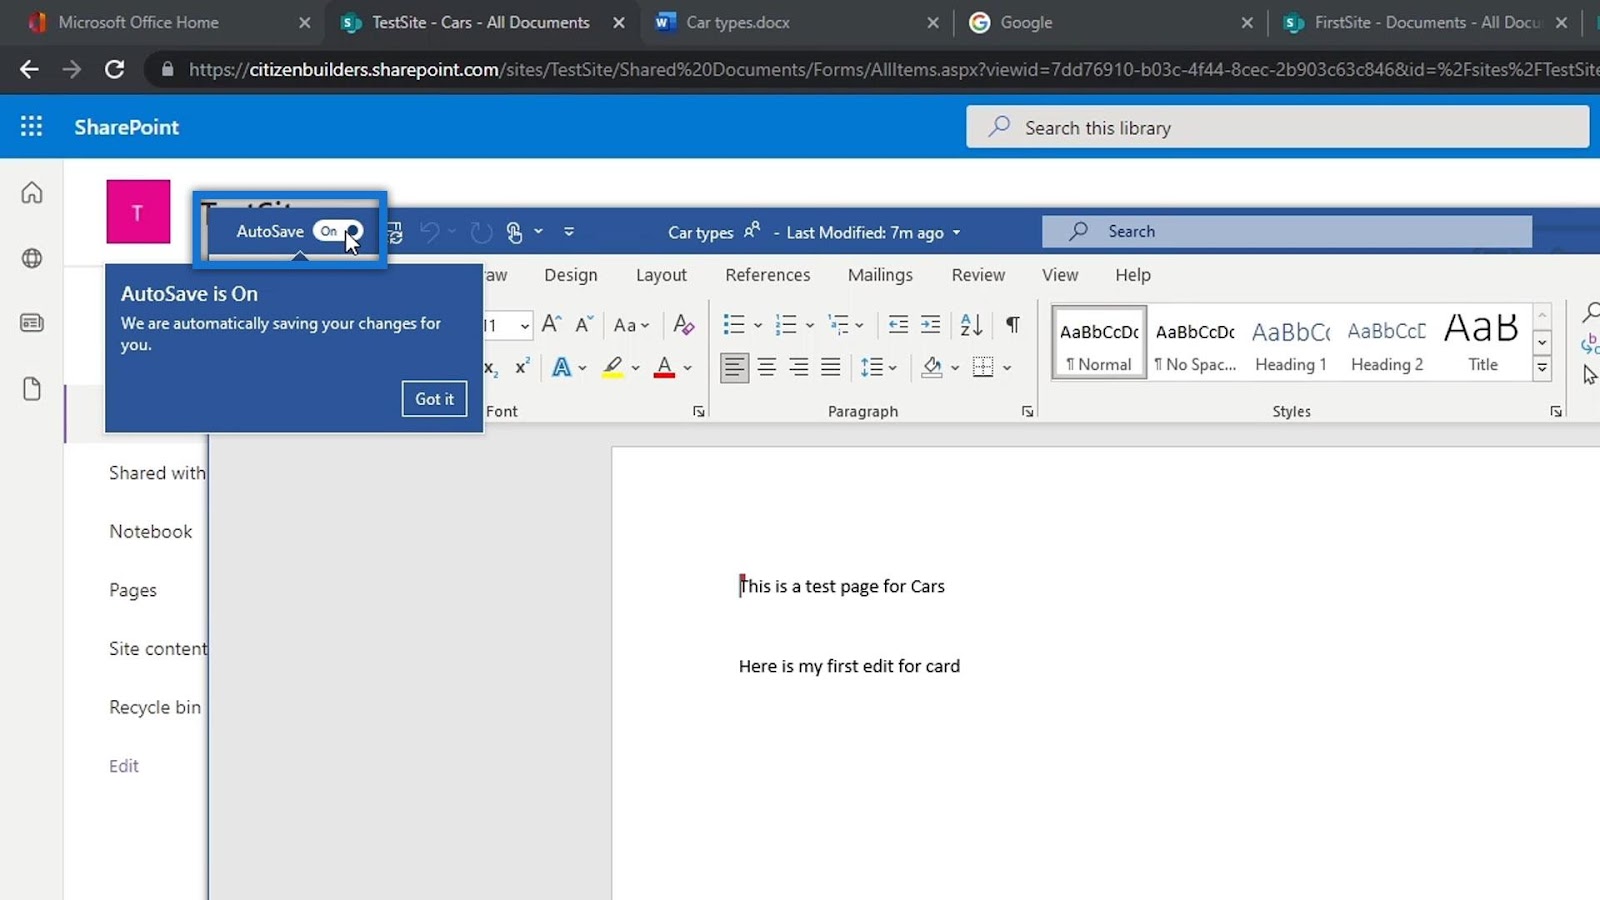Click the Word Search box

tap(1287, 231)
